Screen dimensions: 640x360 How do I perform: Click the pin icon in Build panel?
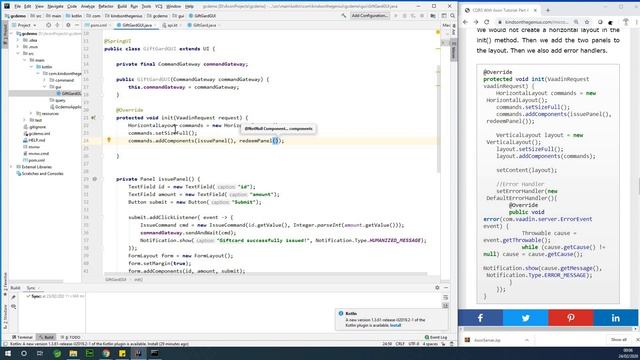point(13,297)
